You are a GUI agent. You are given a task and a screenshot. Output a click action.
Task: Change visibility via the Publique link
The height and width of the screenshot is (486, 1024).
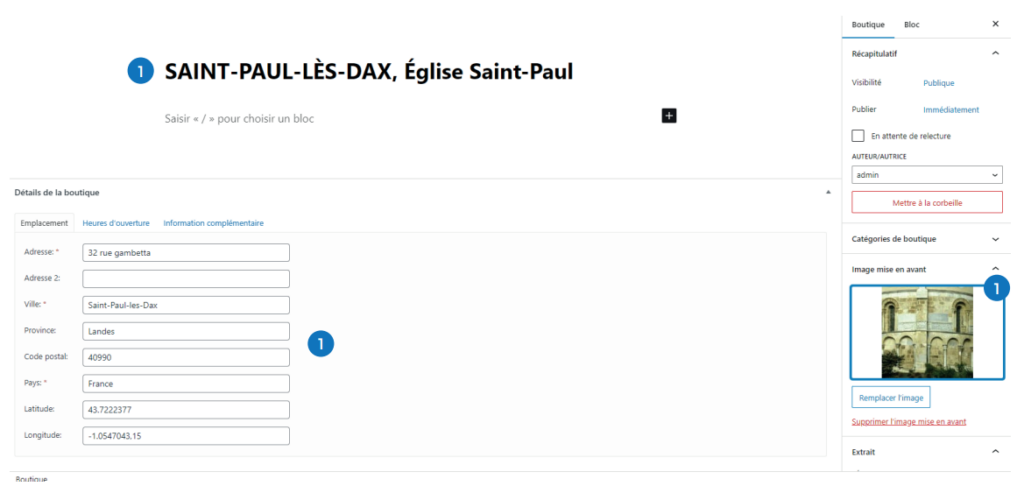pyautogui.click(x=938, y=83)
